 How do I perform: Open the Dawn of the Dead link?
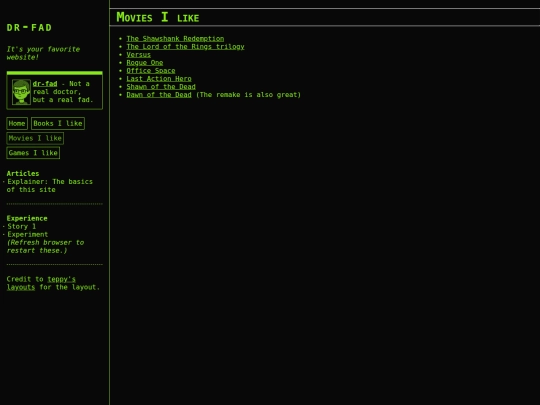click(159, 95)
